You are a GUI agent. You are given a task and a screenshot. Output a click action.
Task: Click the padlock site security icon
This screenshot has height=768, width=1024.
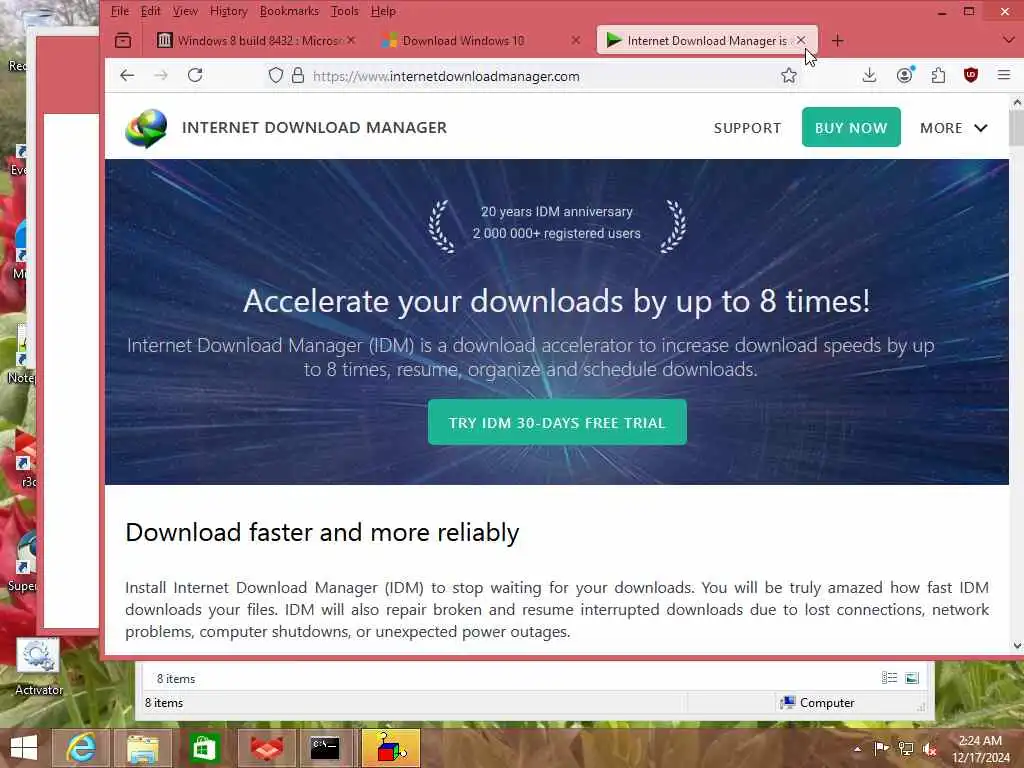pyautogui.click(x=298, y=76)
